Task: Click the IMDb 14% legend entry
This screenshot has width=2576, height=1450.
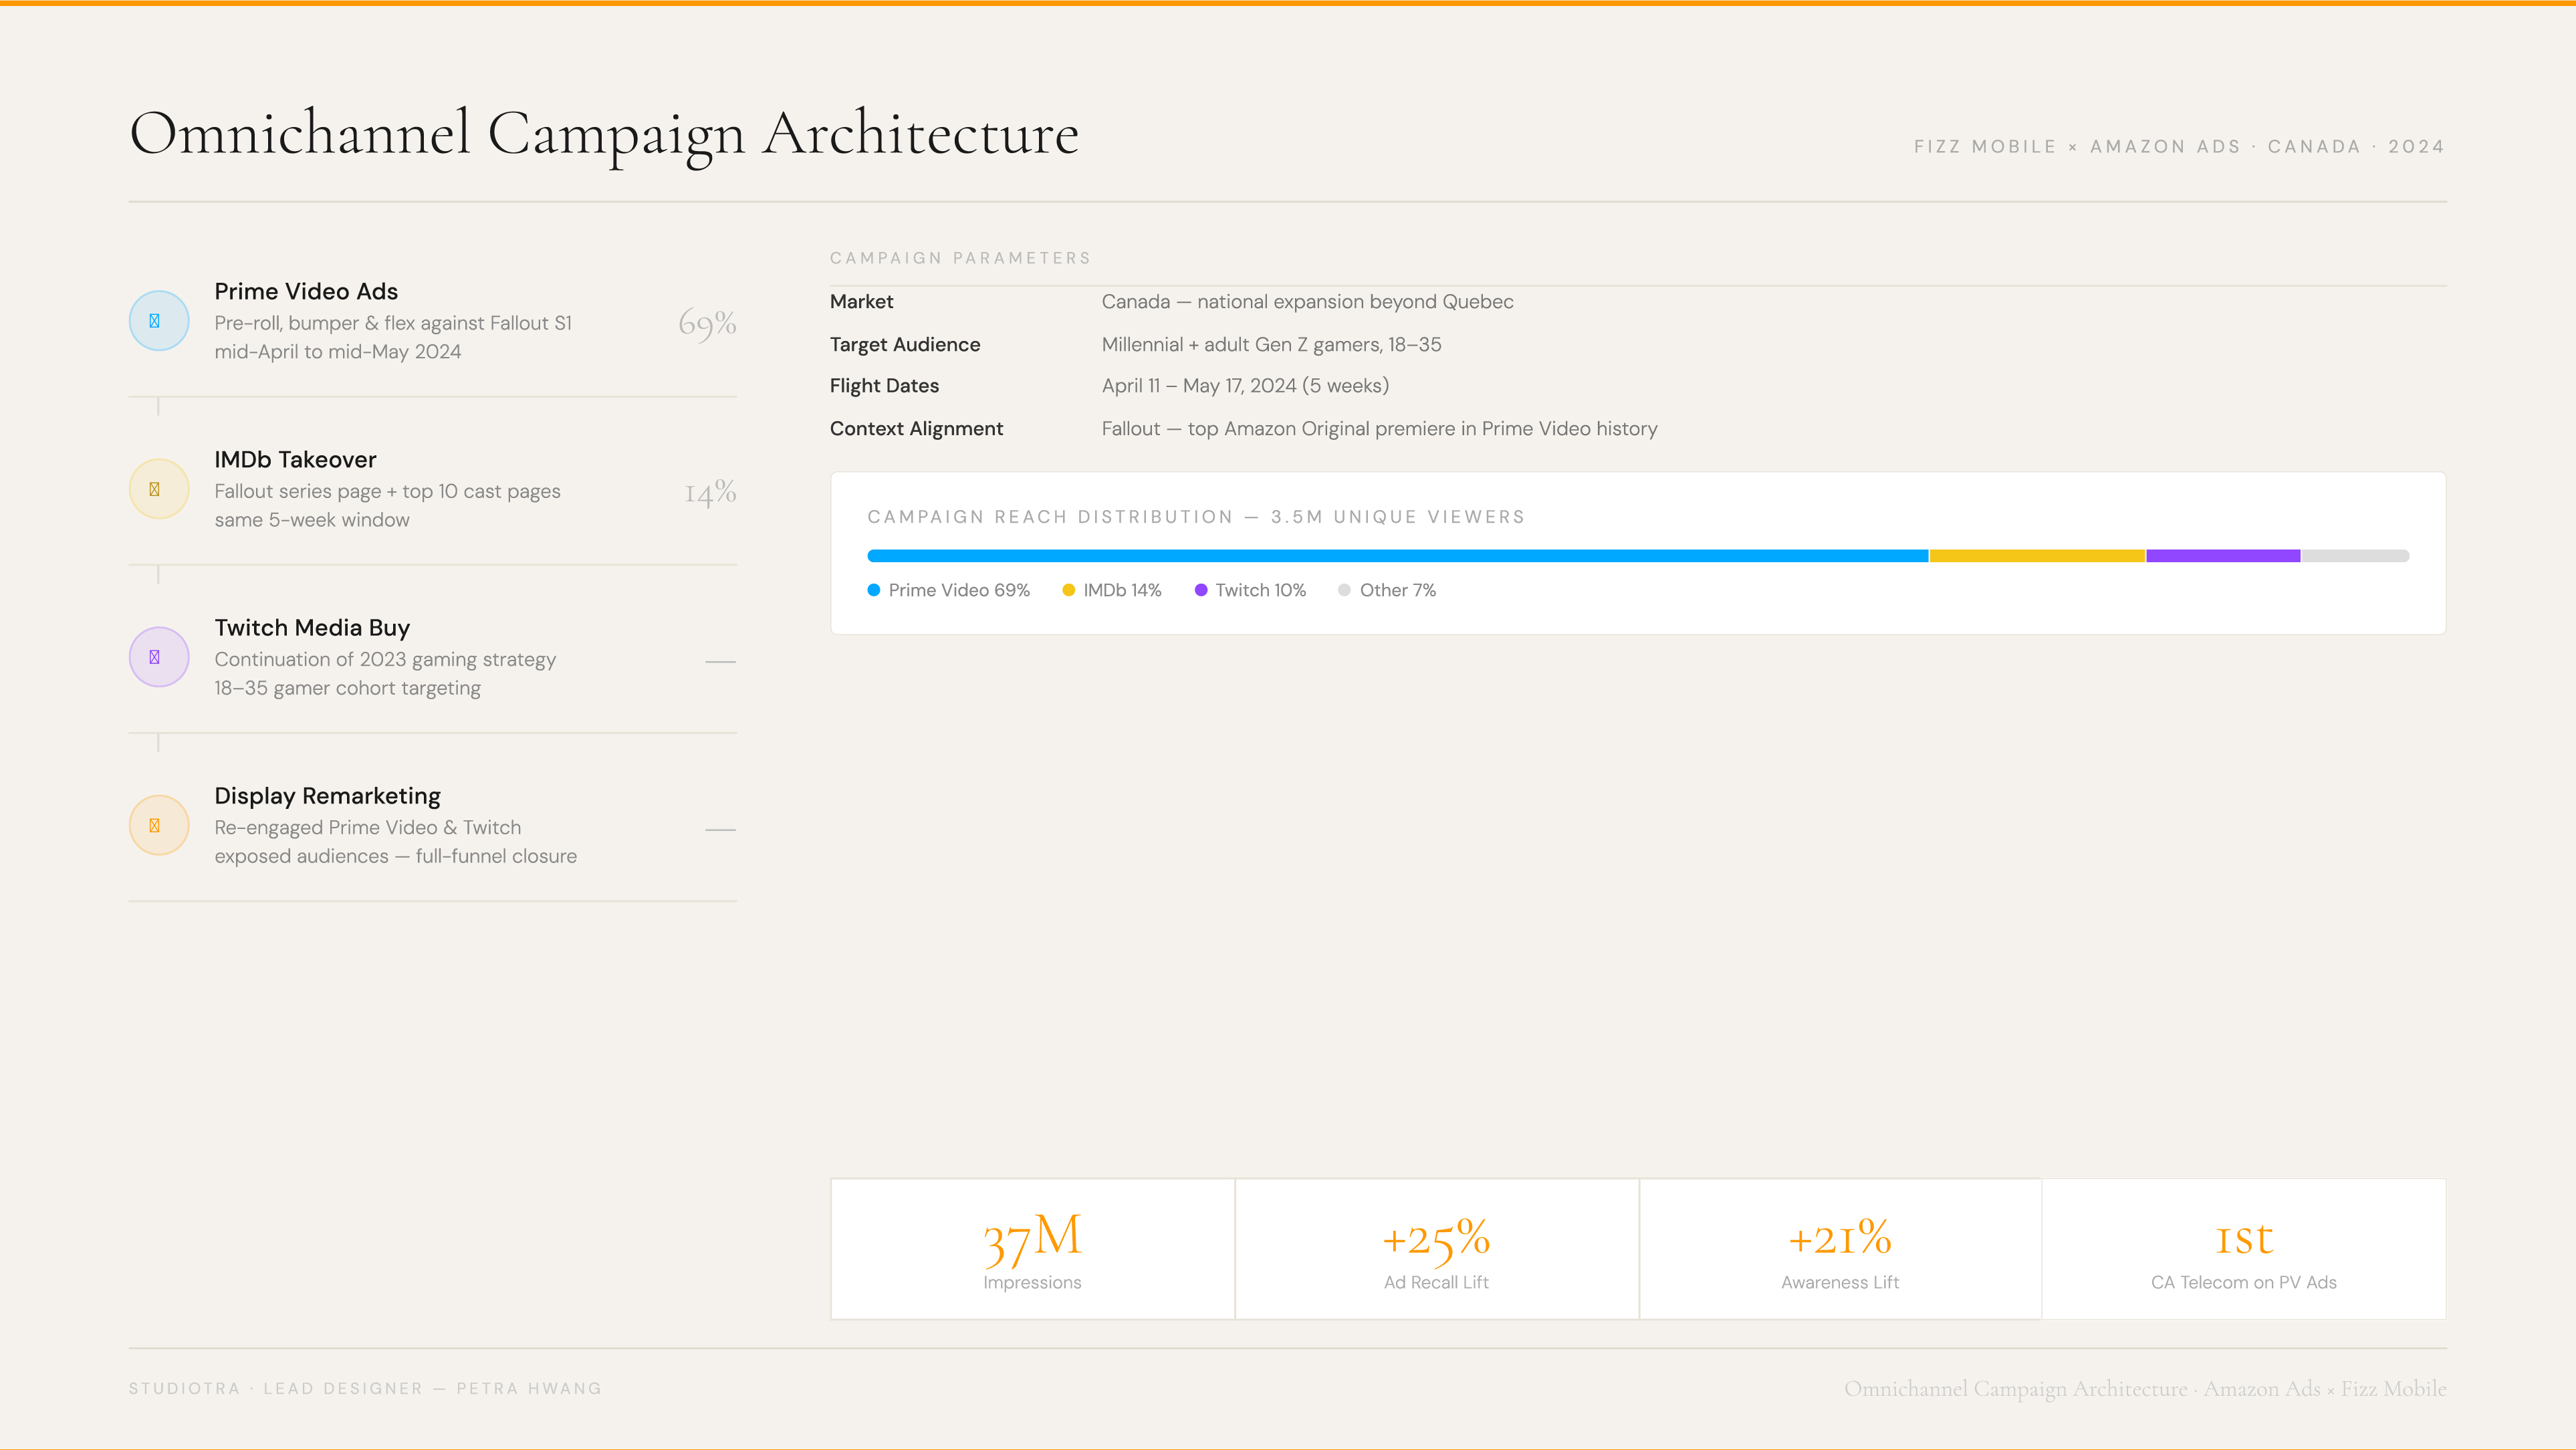Action: [x=1112, y=590]
